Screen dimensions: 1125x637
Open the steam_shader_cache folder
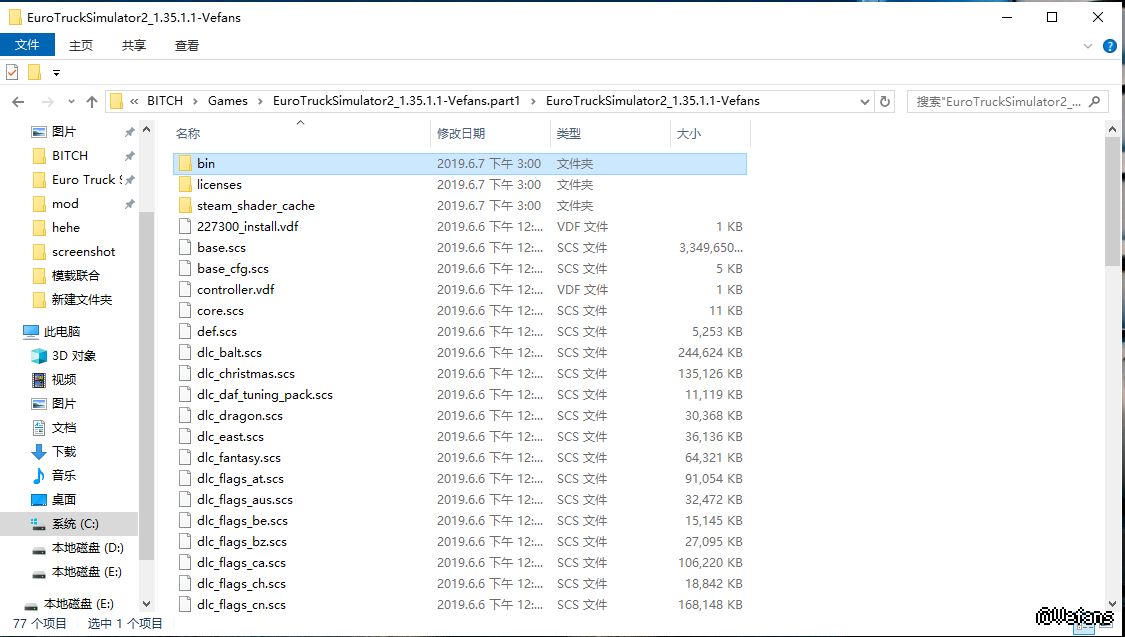coord(255,205)
